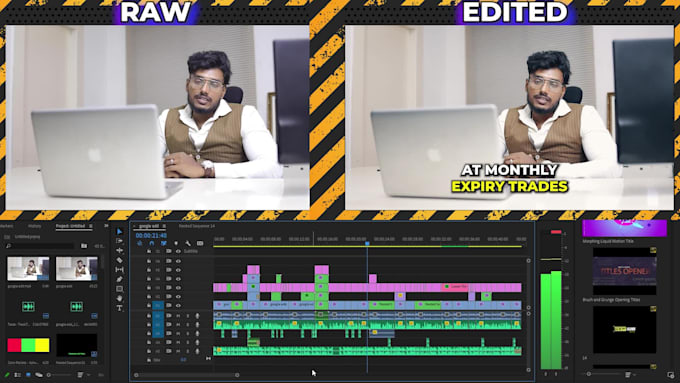Select the Titles Opener template thumbnail
Image resolution: width=680 pixels, height=383 pixels.
pyautogui.click(x=624, y=271)
